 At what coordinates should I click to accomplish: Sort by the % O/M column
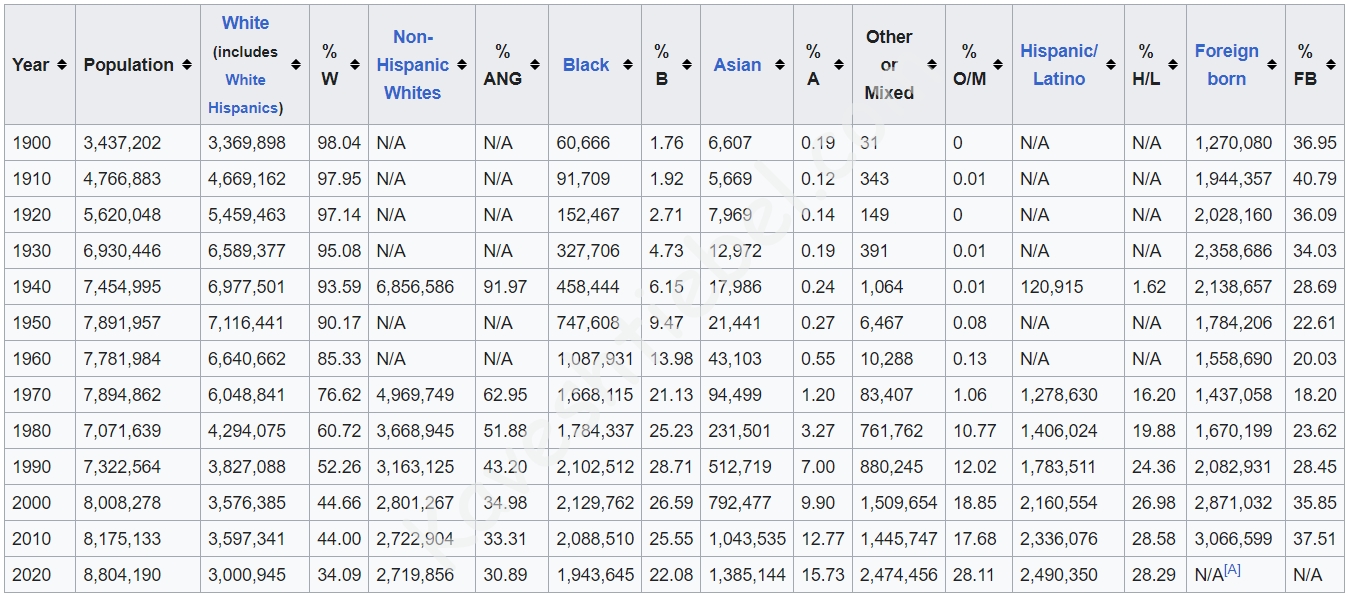point(999,65)
